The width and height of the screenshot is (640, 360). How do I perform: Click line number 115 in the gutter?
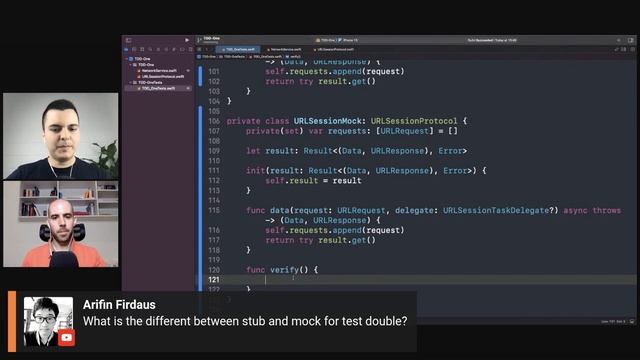coord(214,210)
